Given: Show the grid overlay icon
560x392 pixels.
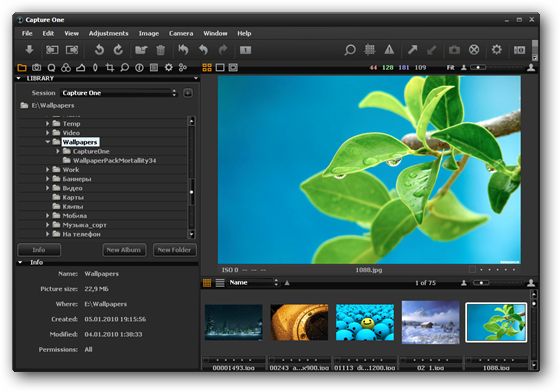Looking at the screenshot, I should 370,50.
